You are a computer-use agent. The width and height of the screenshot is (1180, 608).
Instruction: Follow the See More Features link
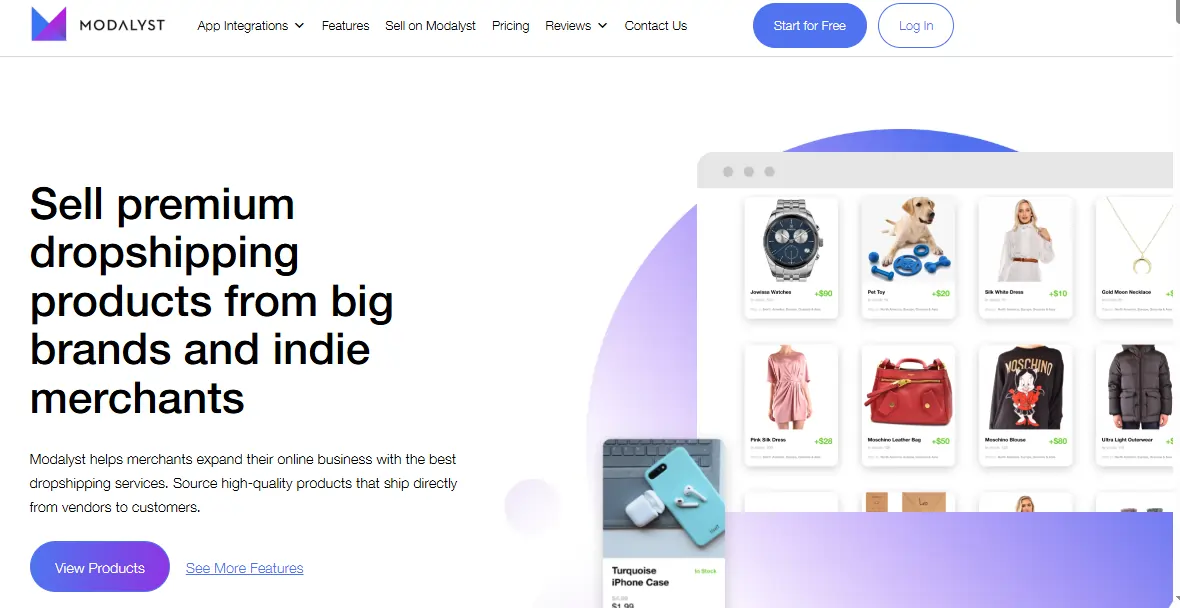(x=245, y=568)
